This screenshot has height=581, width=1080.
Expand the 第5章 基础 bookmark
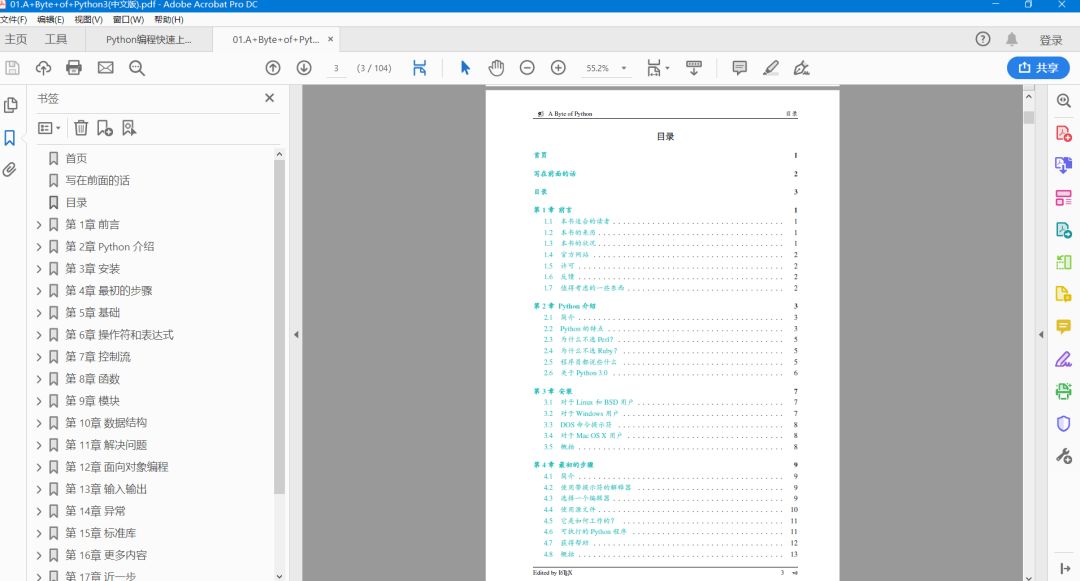(x=39, y=313)
